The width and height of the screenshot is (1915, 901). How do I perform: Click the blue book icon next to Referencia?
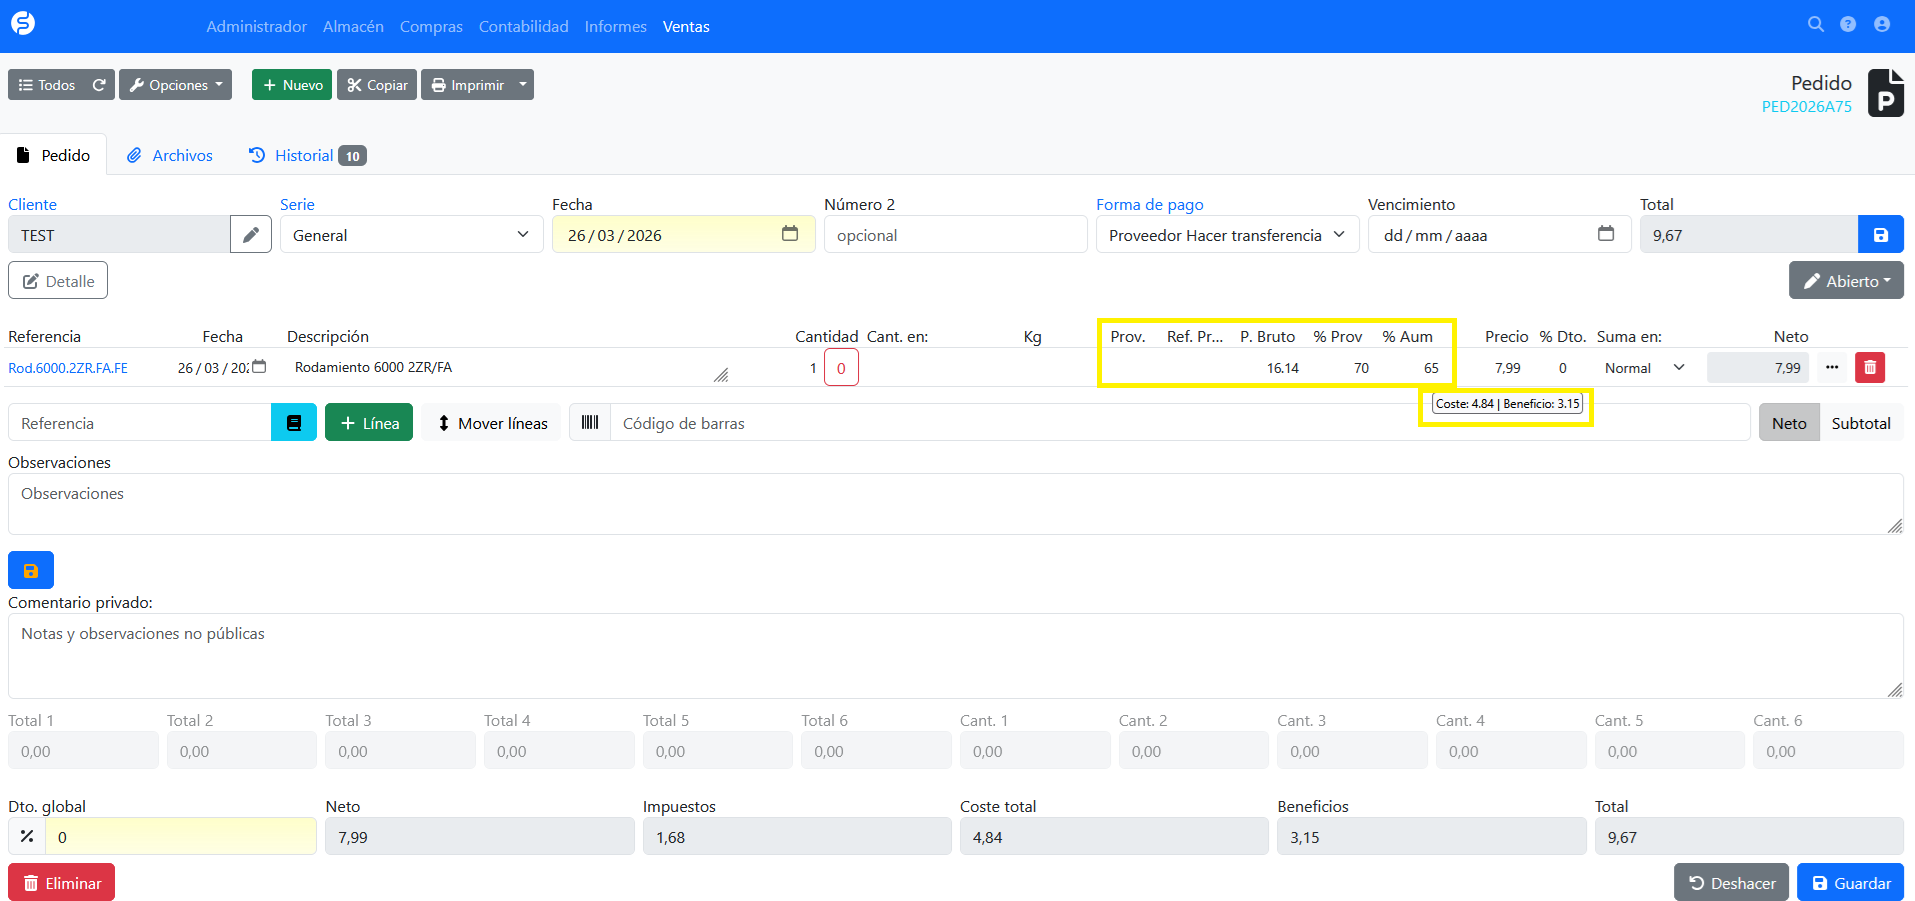coord(294,423)
